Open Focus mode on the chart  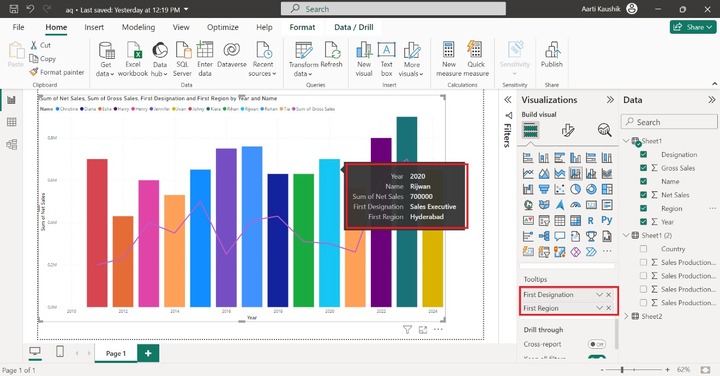(x=423, y=330)
